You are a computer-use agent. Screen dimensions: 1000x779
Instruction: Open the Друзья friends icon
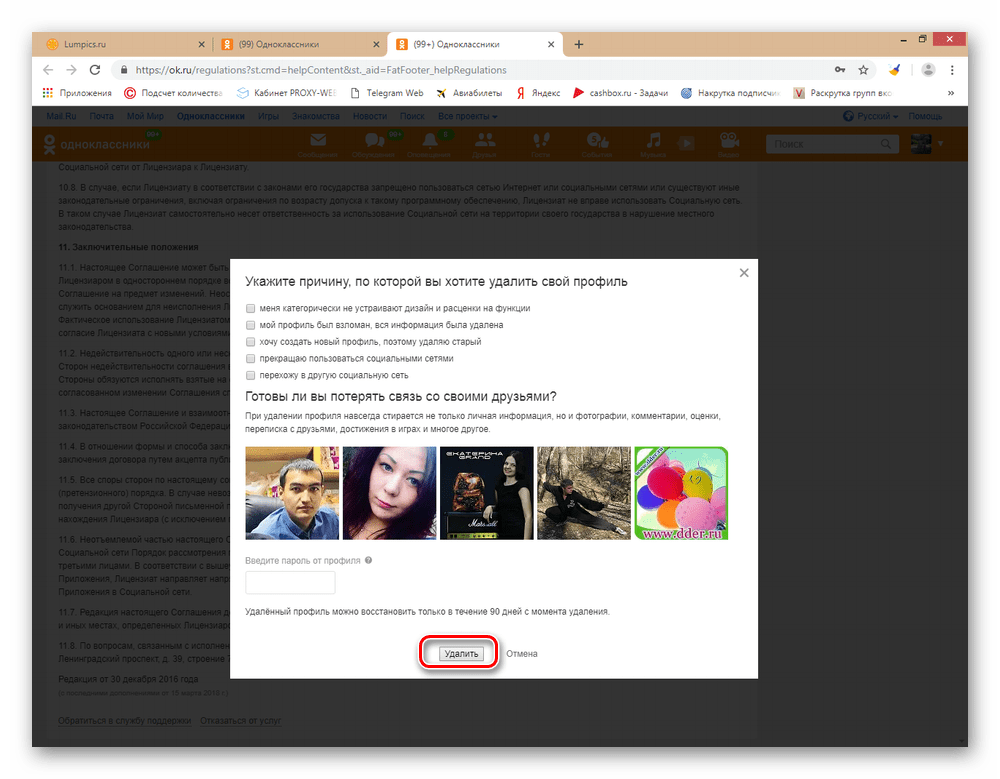click(485, 142)
